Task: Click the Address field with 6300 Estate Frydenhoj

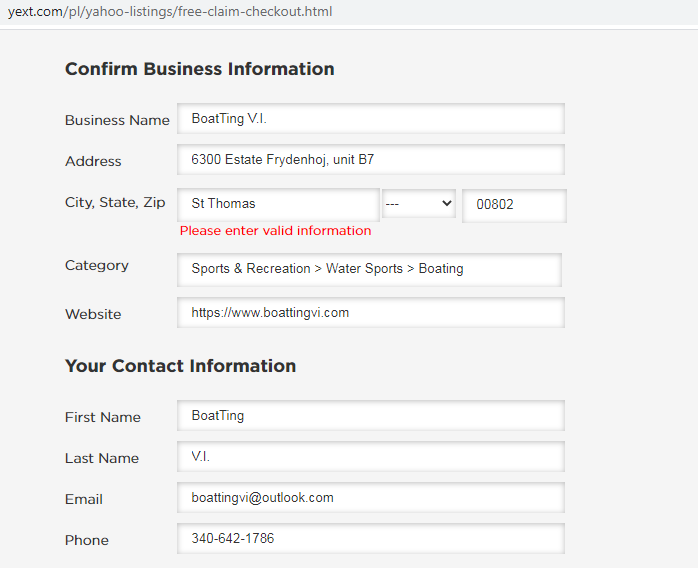Action: pos(370,160)
